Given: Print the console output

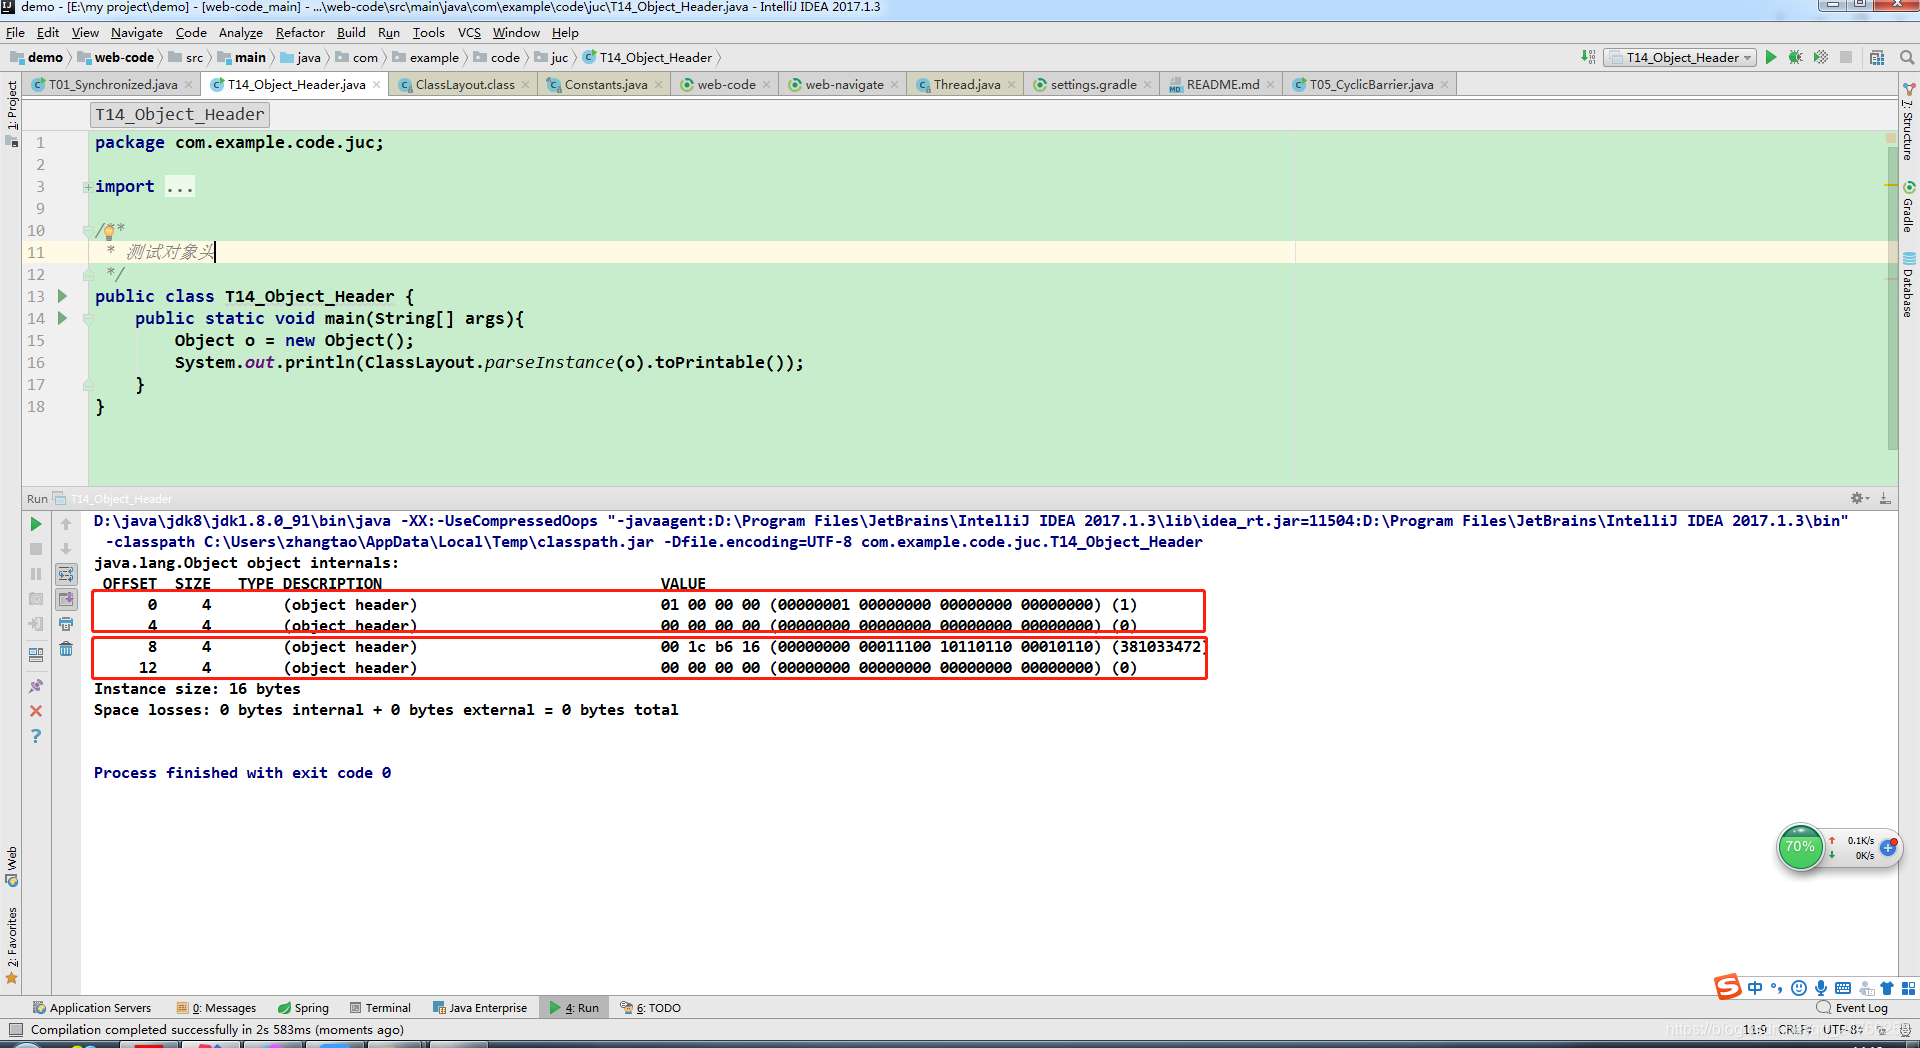Looking at the screenshot, I should pos(66,624).
